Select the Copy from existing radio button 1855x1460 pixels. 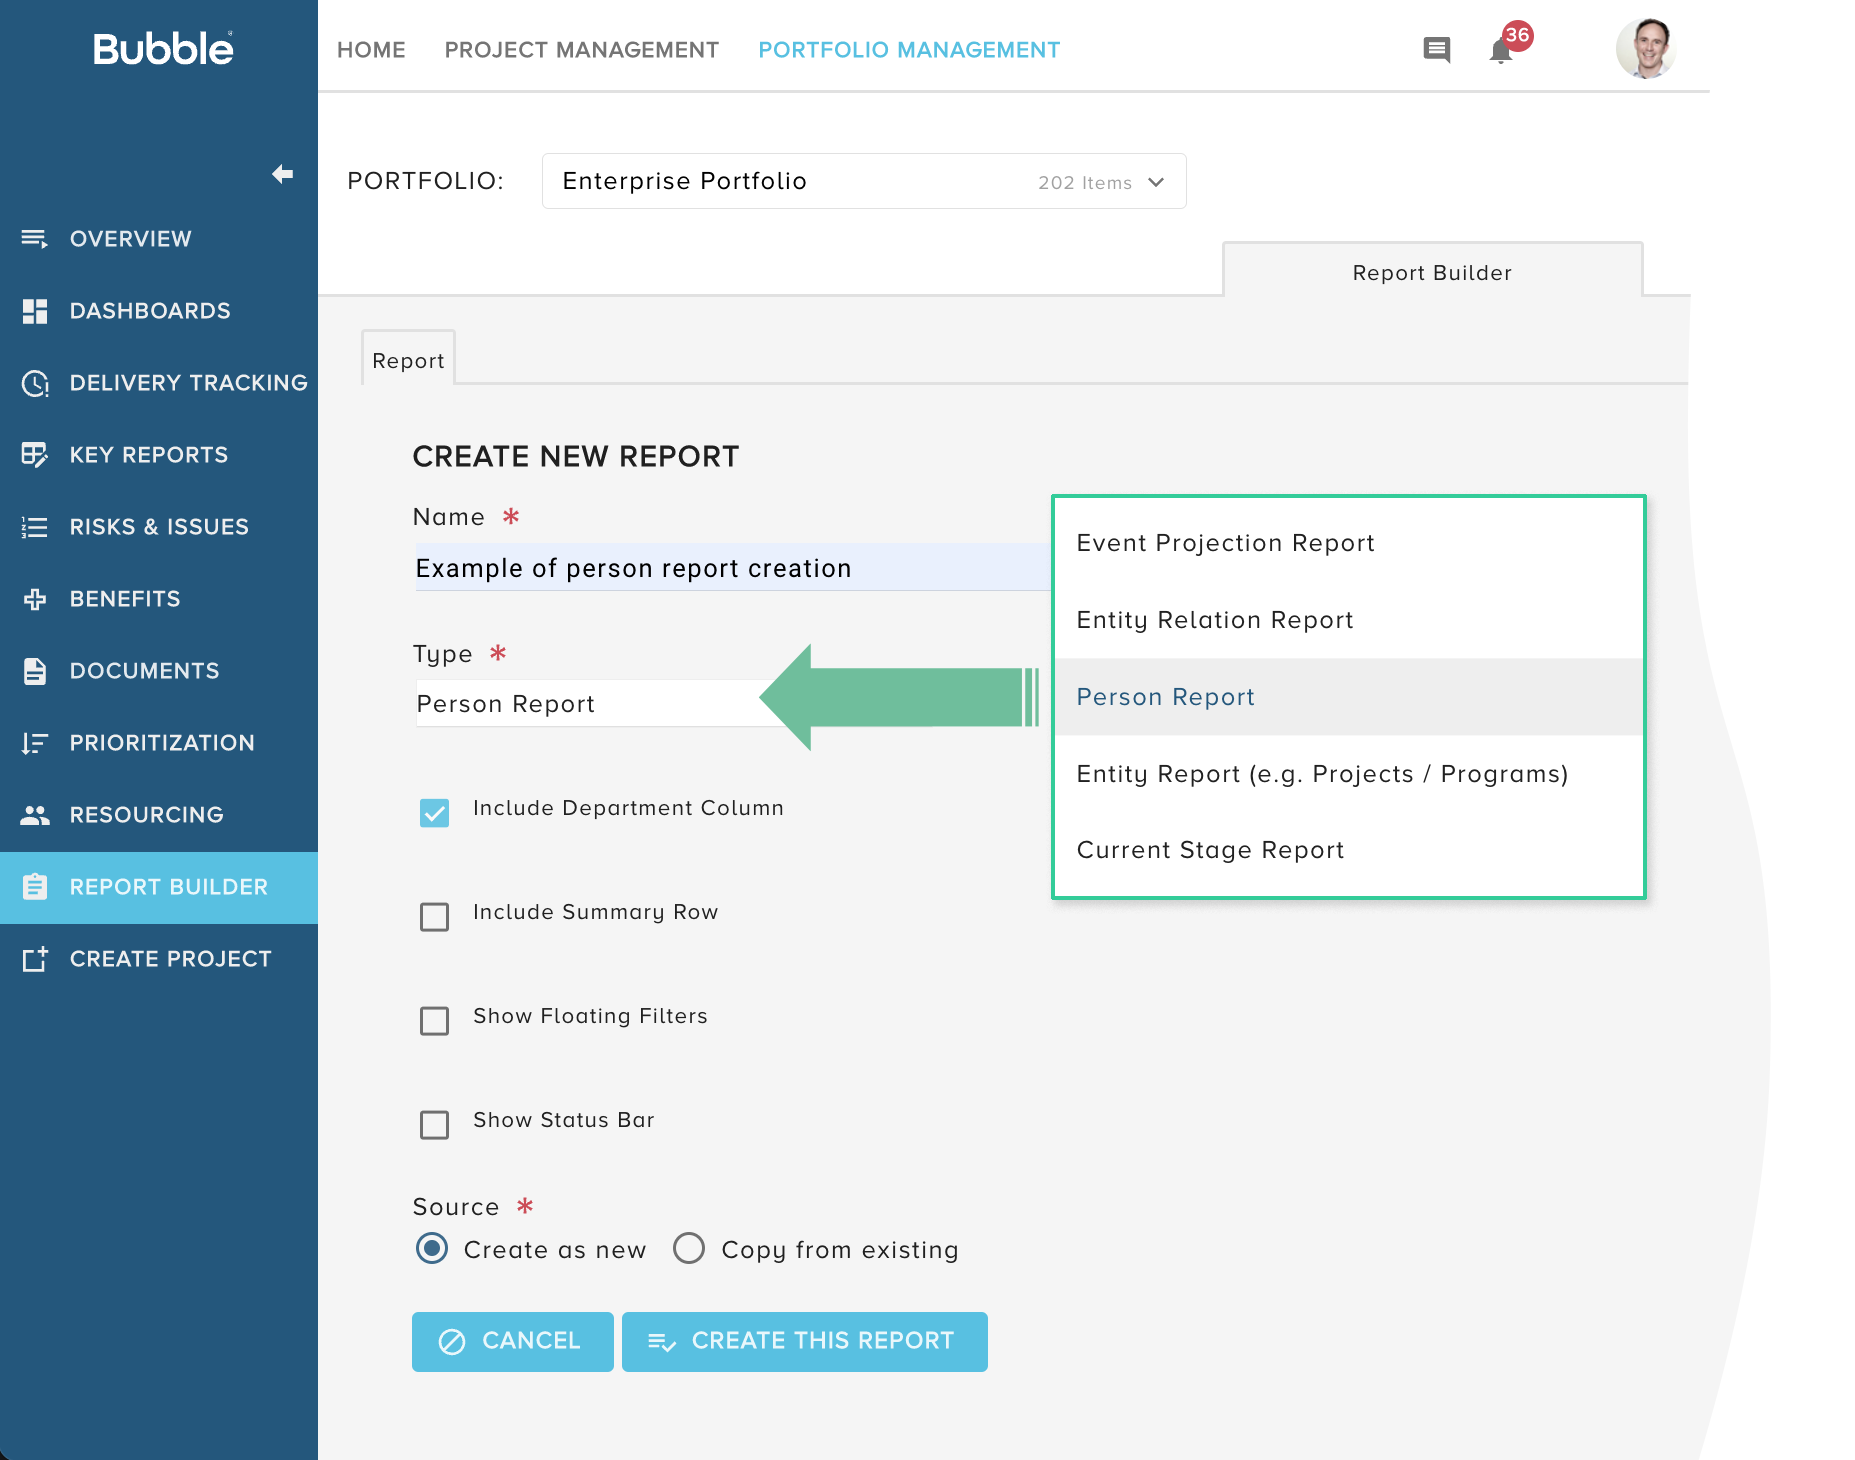pyautogui.click(x=688, y=1248)
